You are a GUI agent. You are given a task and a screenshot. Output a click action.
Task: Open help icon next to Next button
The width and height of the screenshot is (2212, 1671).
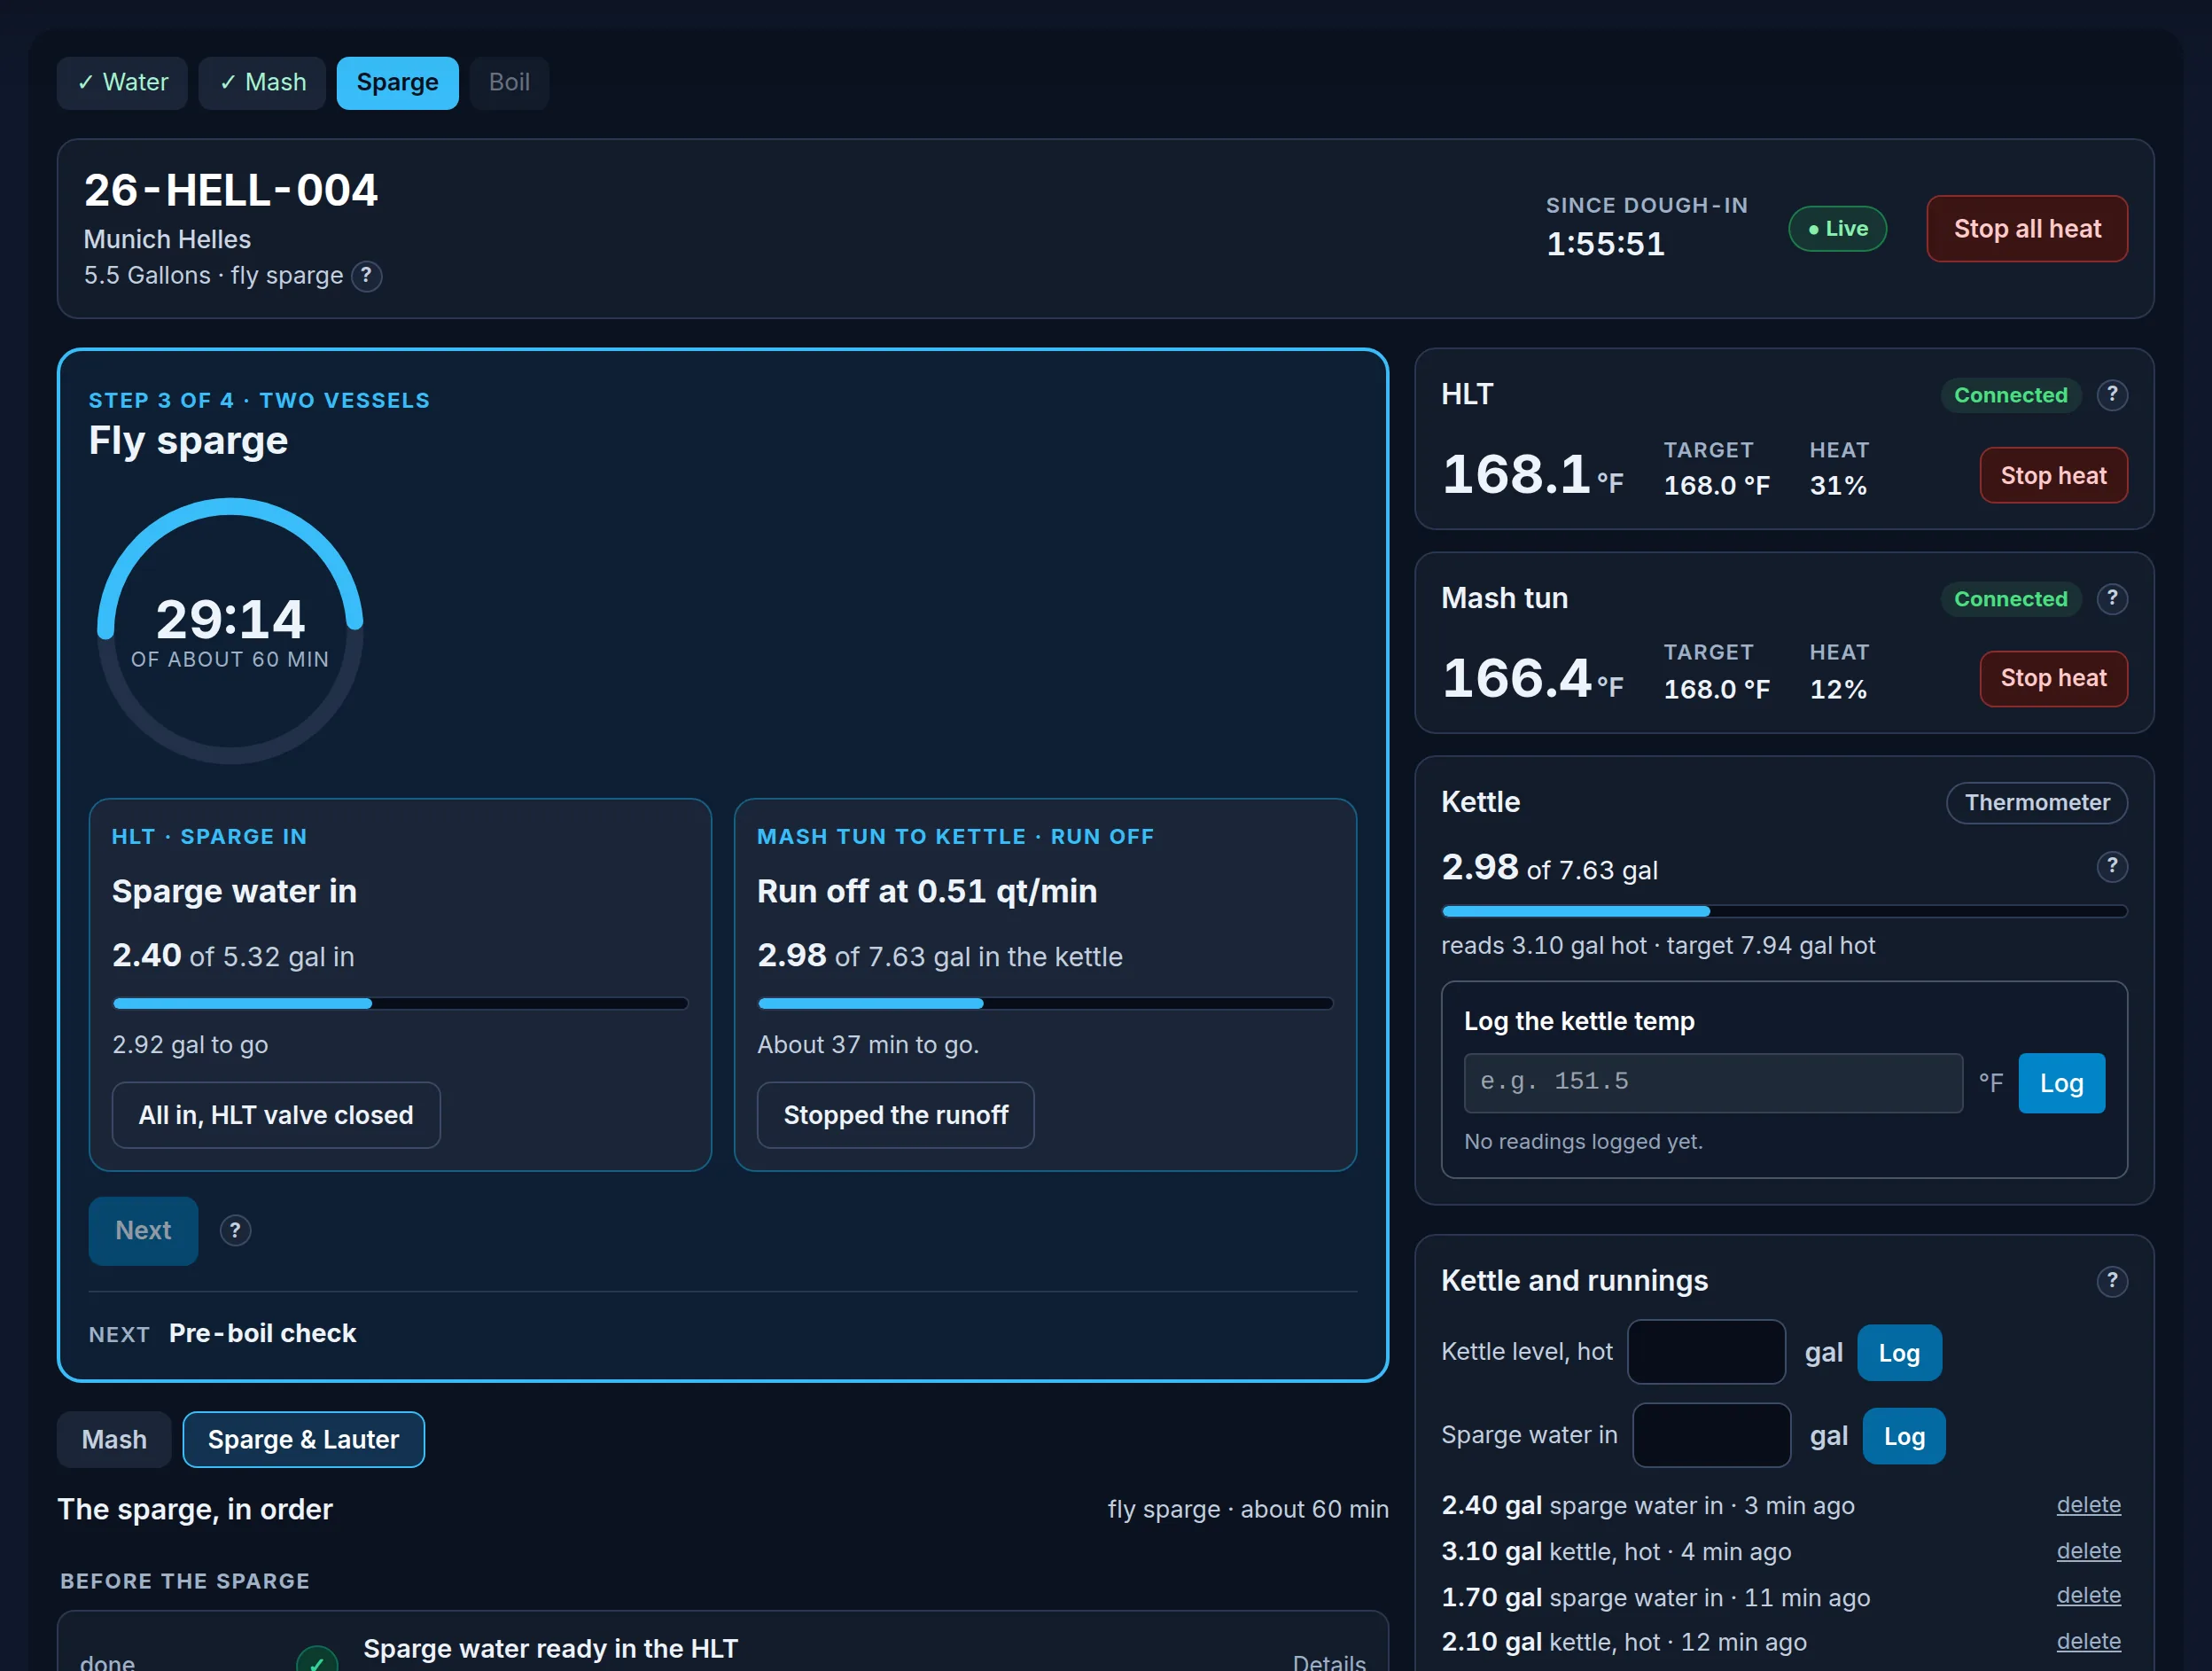coord(235,1231)
